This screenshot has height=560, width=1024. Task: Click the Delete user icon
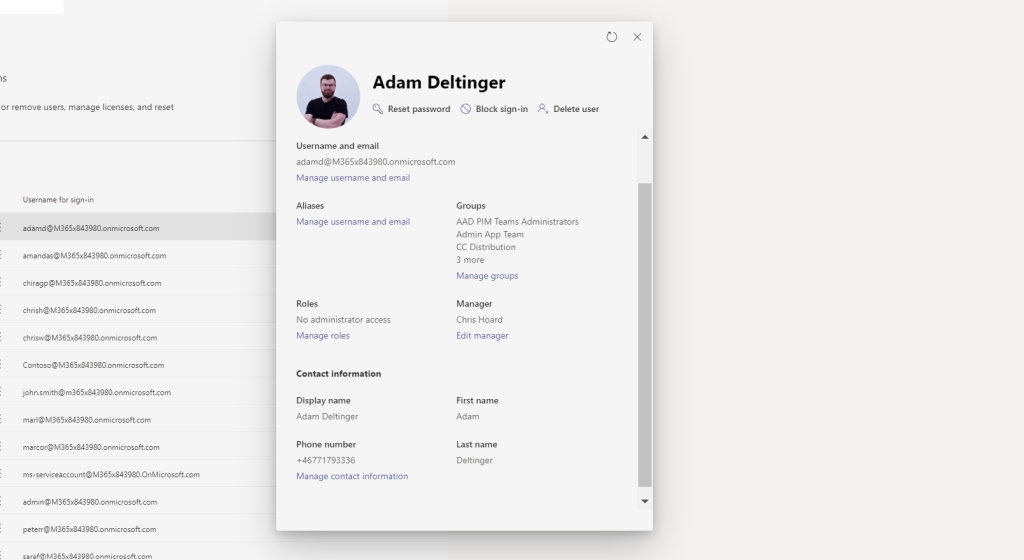coord(543,109)
